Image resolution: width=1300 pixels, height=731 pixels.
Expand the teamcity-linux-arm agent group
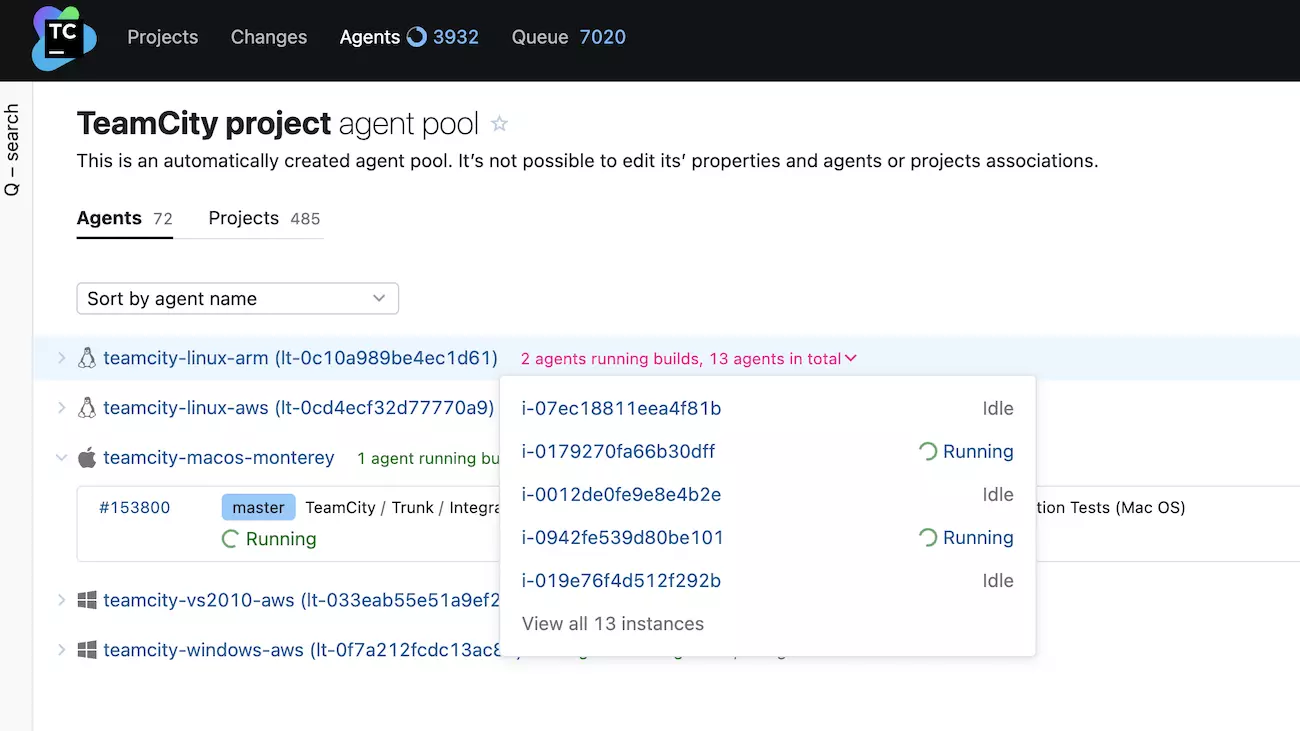(x=61, y=358)
